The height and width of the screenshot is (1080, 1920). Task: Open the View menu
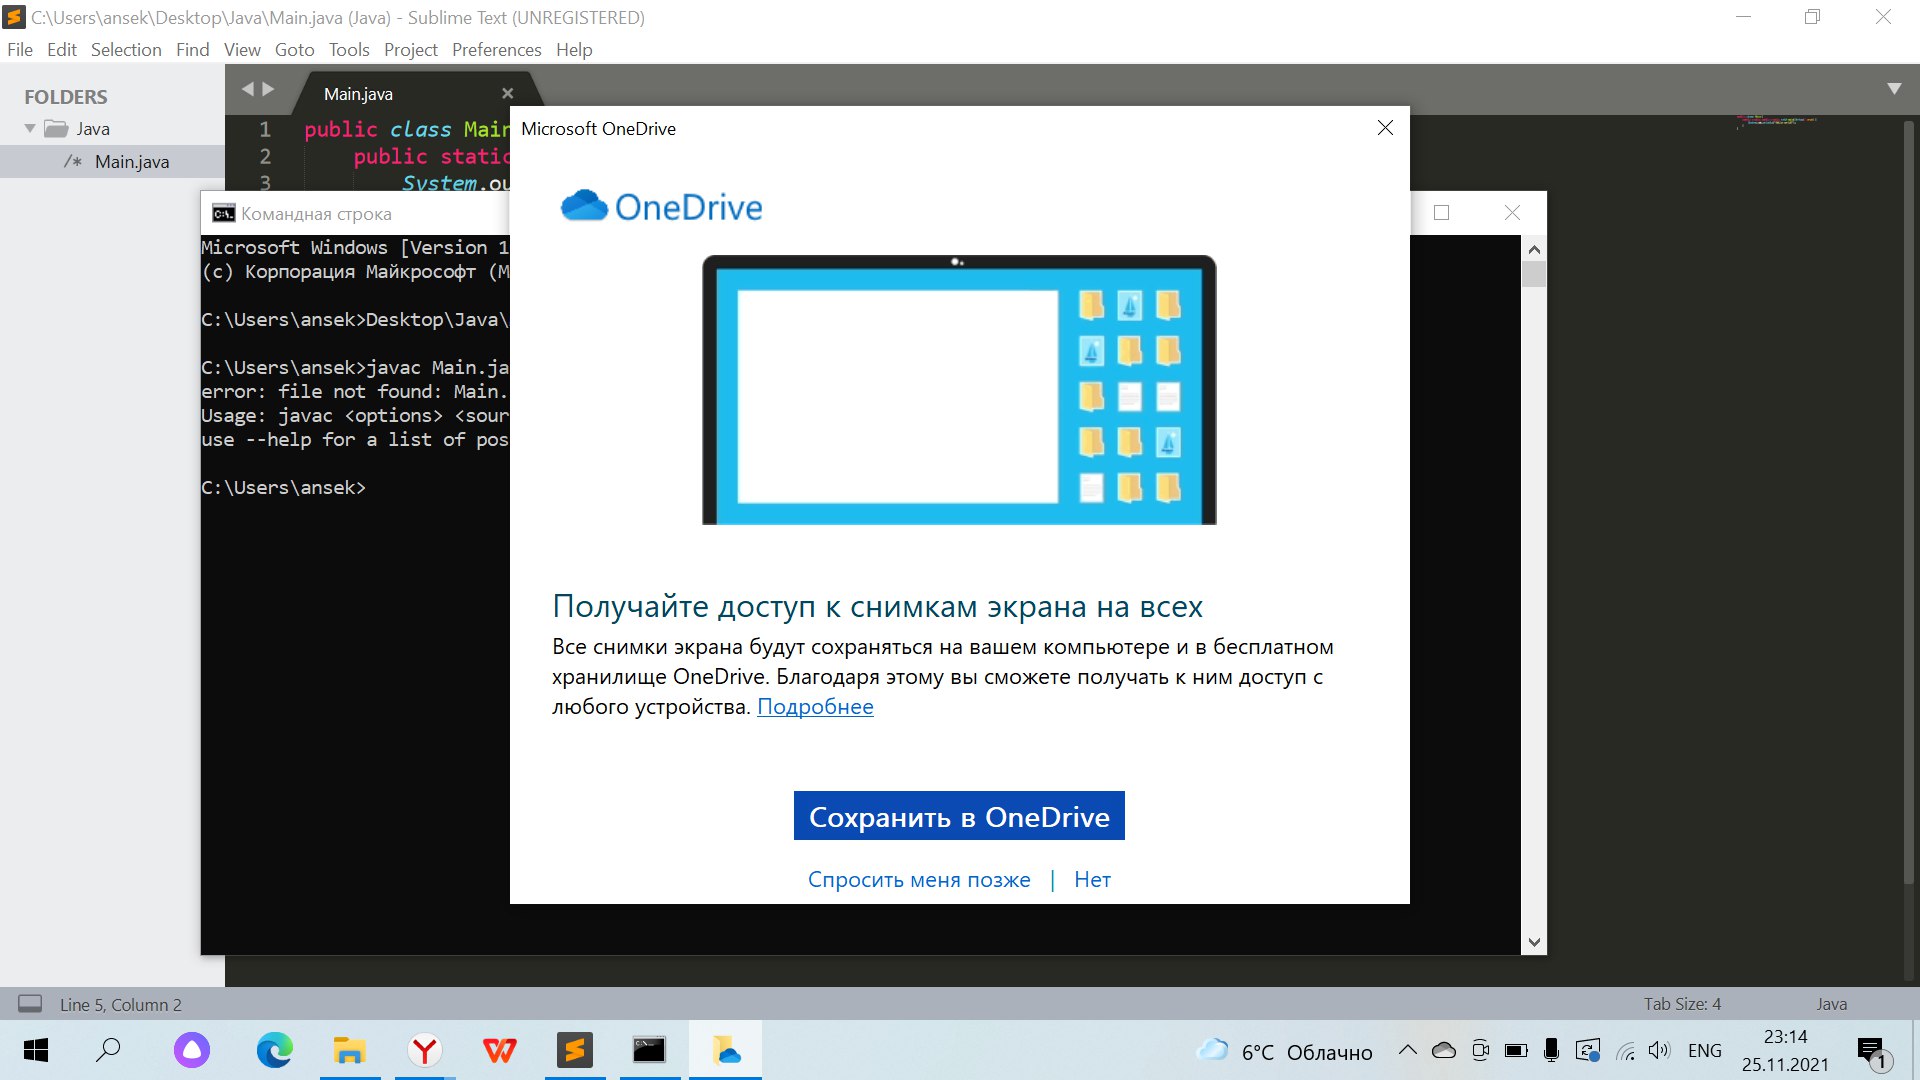[x=242, y=49]
